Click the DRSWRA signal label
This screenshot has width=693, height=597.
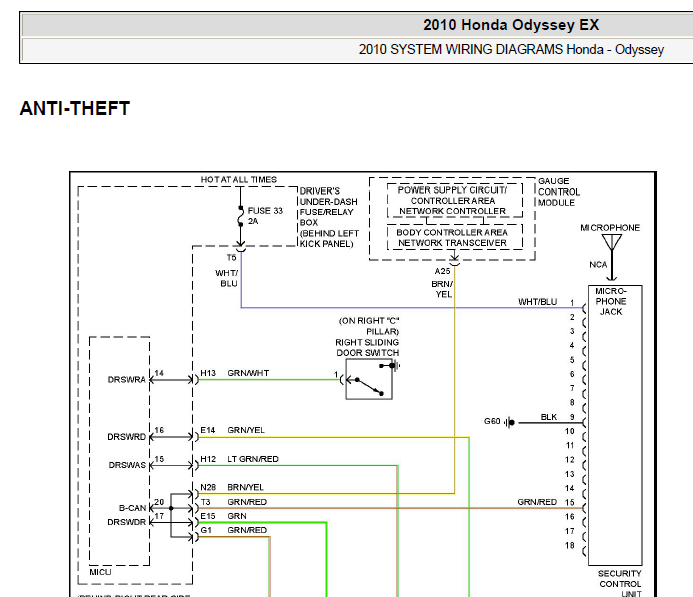126,380
